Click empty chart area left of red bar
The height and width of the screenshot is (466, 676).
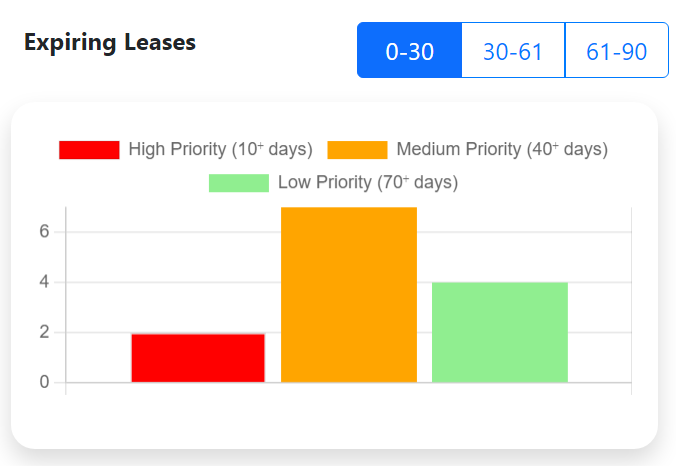[x=99, y=302]
